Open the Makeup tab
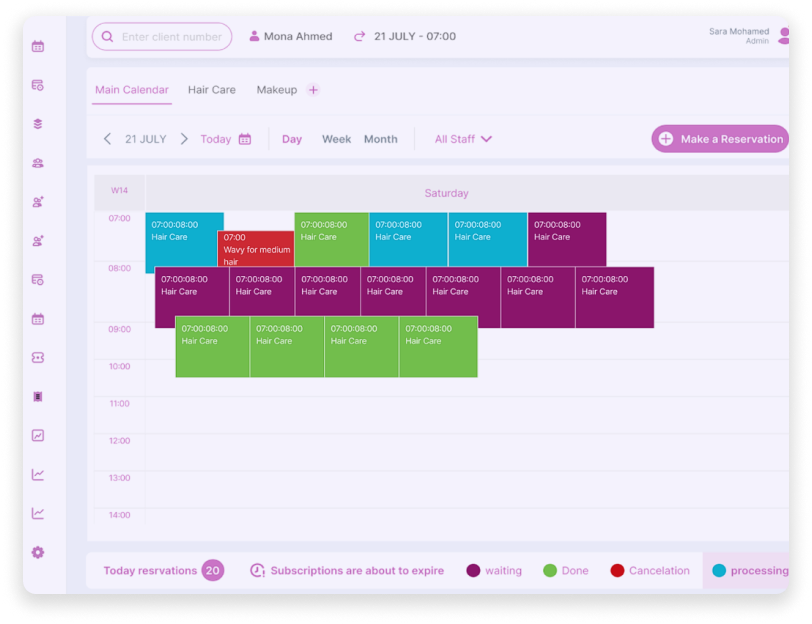Image resolution: width=812 pixels, height=624 pixels. pos(276,90)
